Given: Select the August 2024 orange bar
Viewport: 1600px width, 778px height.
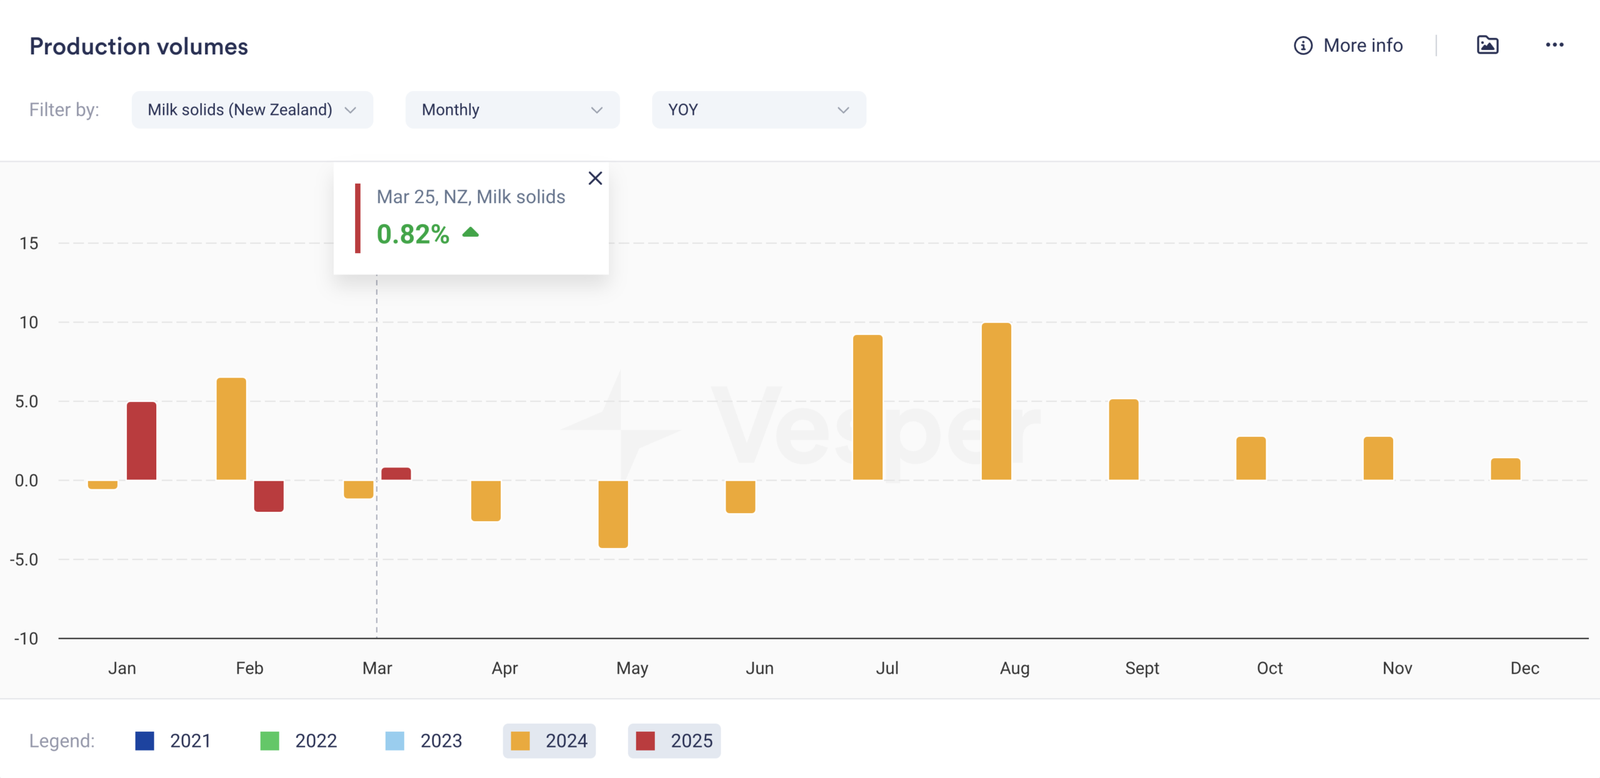Looking at the screenshot, I should [996, 401].
